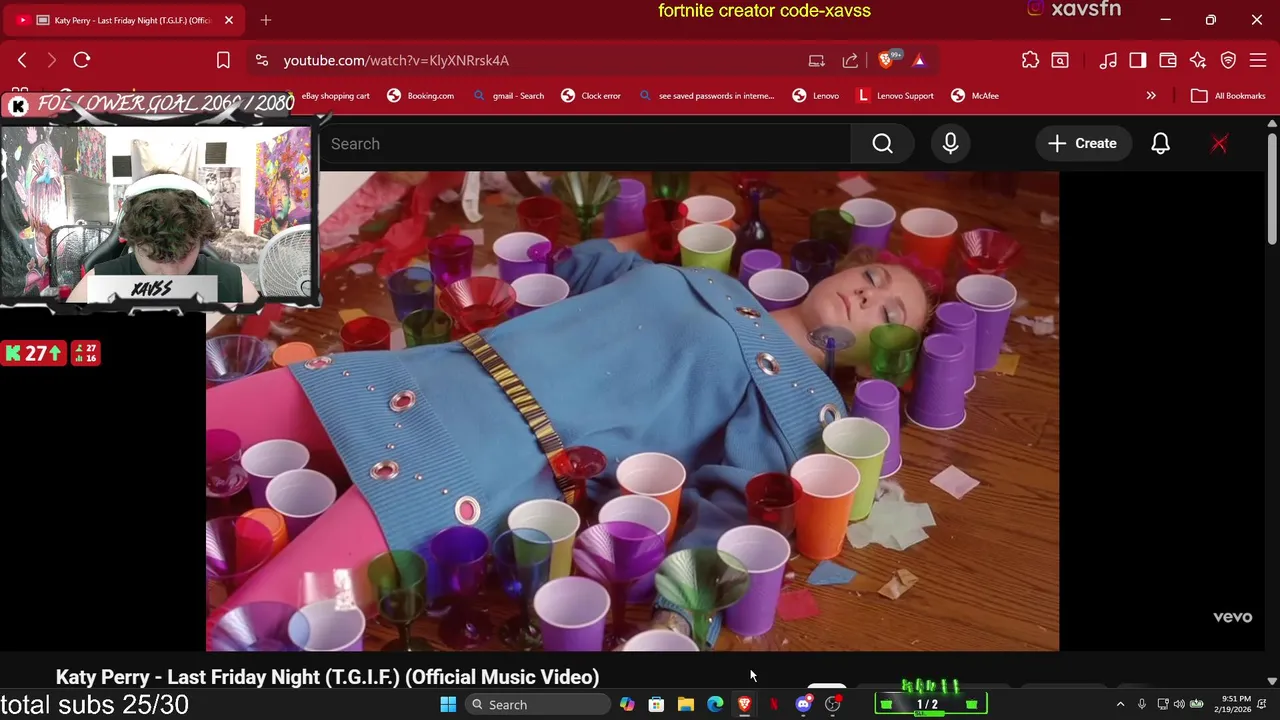Open the Windows Start menu
The image size is (1280, 720).
tap(448, 704)
